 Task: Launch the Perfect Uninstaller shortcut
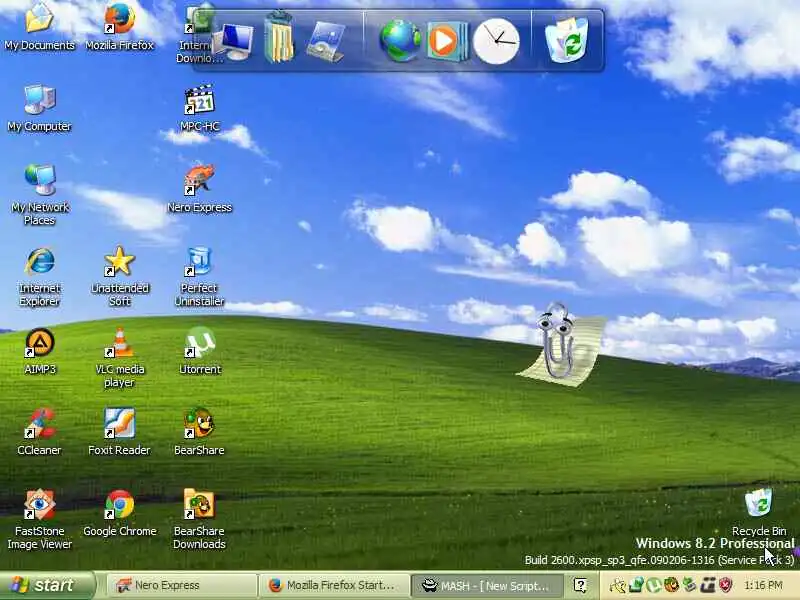tap(199, 277)
